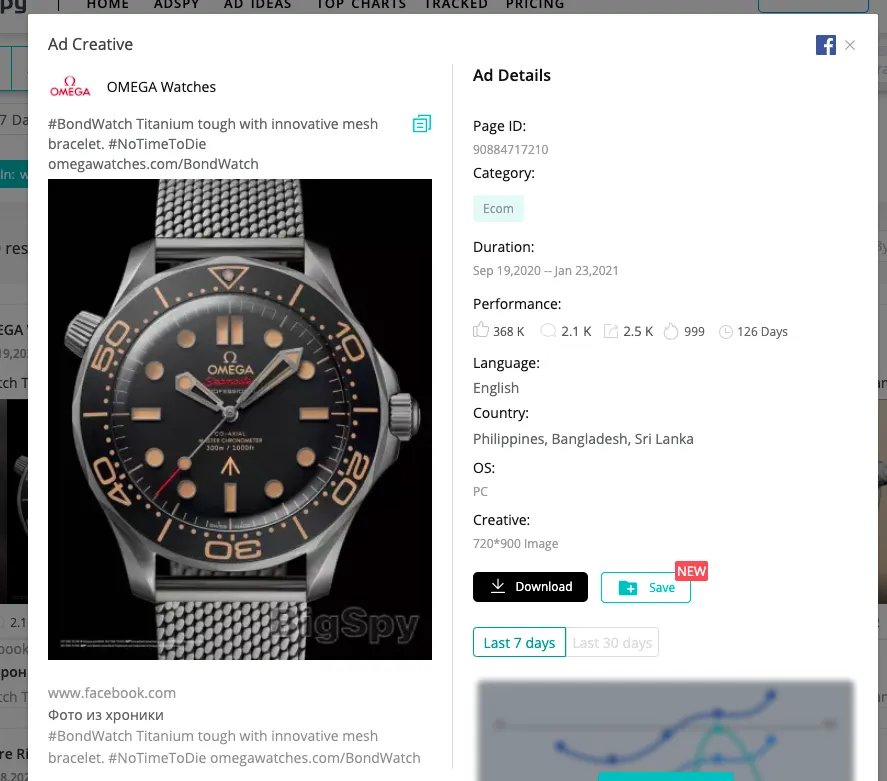Open the TOP CHARTS navigation item
887x781 pixels.
click(360, 5)
